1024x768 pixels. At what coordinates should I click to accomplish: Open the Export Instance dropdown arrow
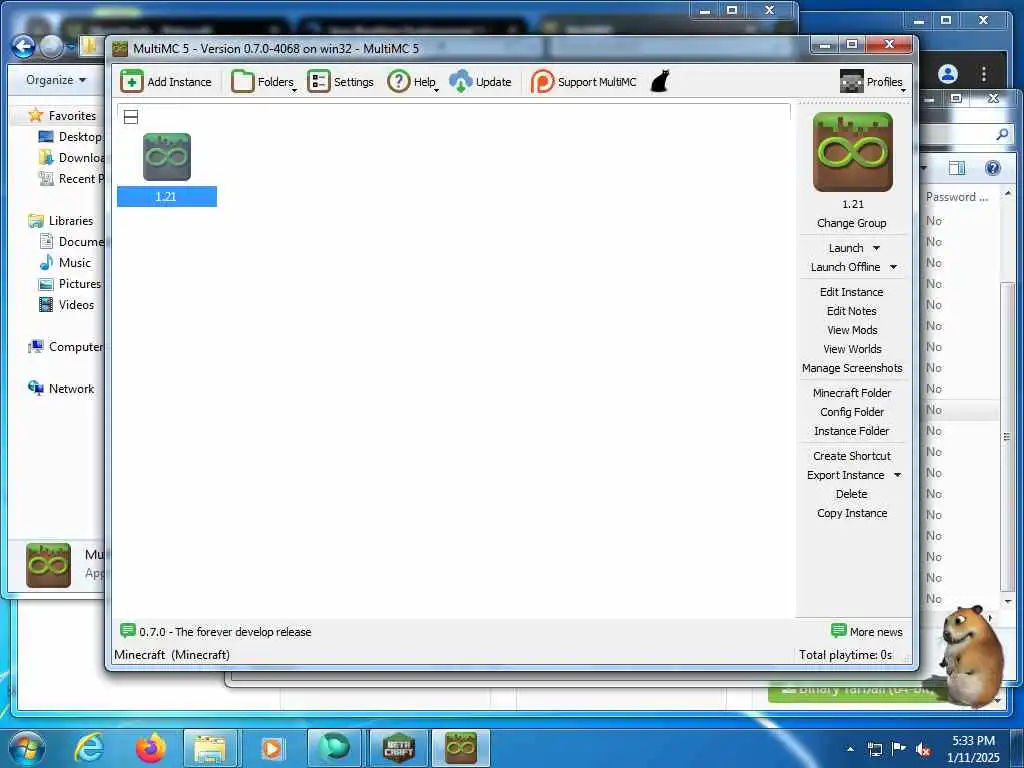point(897,475)
